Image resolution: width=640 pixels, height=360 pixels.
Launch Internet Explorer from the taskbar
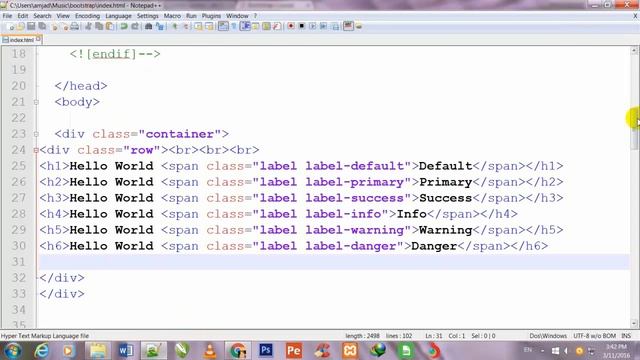click(x=42, y=351)
